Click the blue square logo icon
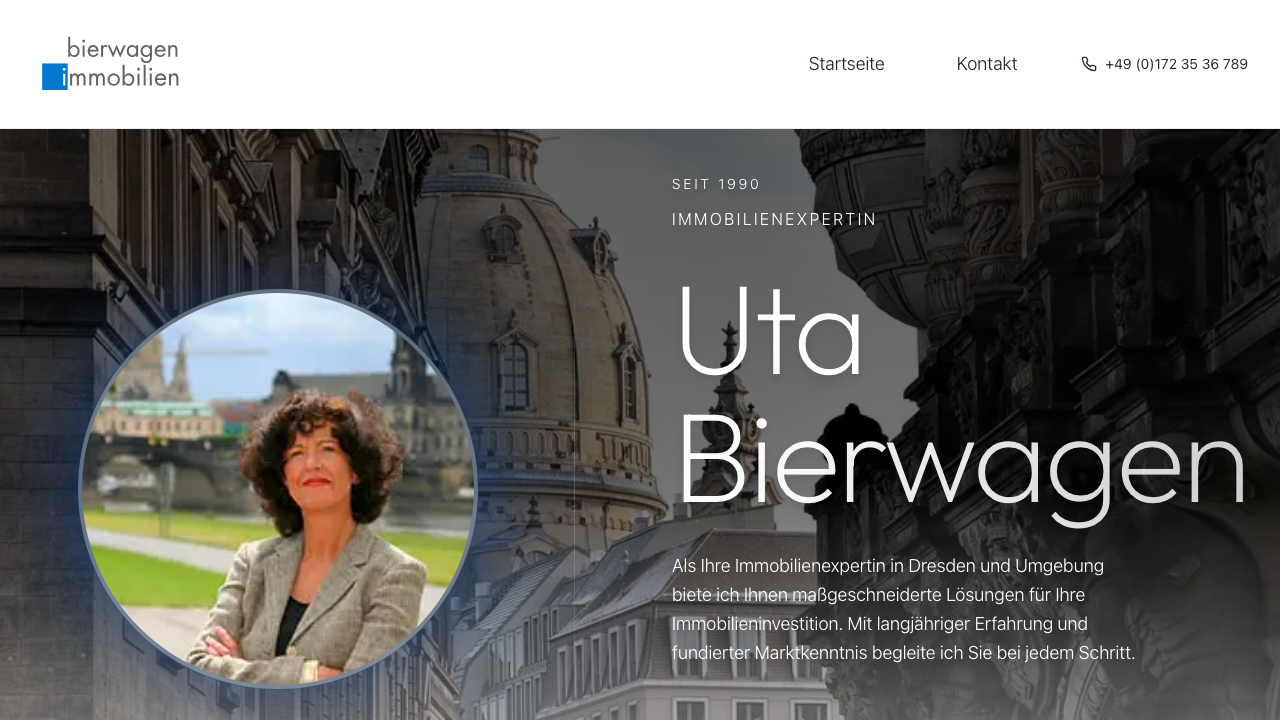 tap(54, 77)
